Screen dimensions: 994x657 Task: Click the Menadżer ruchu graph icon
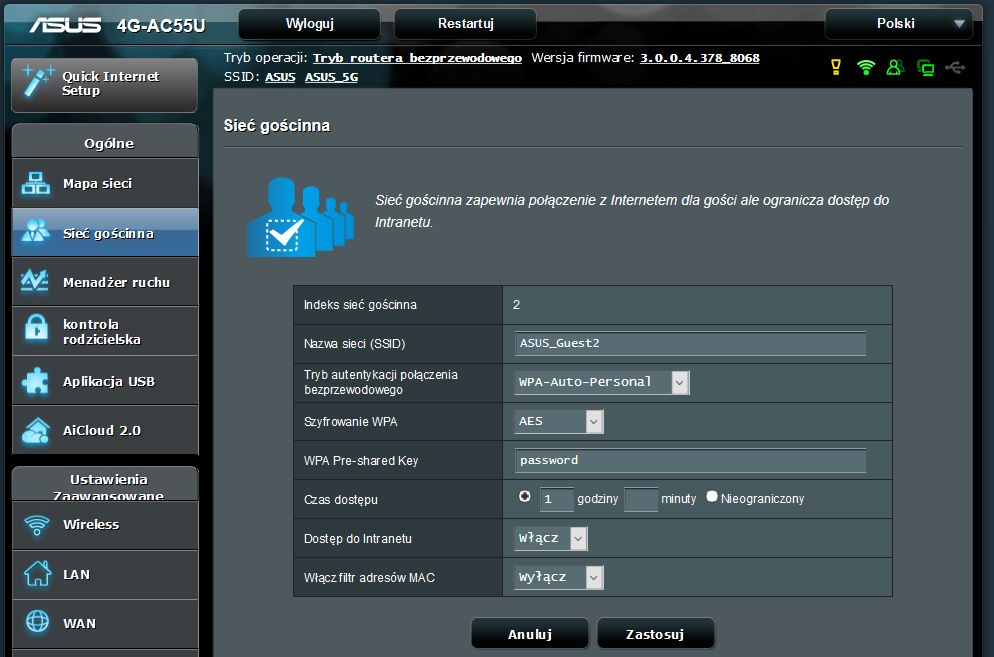(35, 280)
